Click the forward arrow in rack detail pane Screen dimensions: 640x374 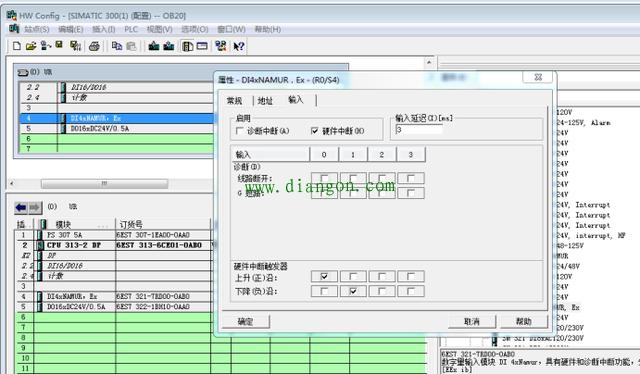point(35,207)
